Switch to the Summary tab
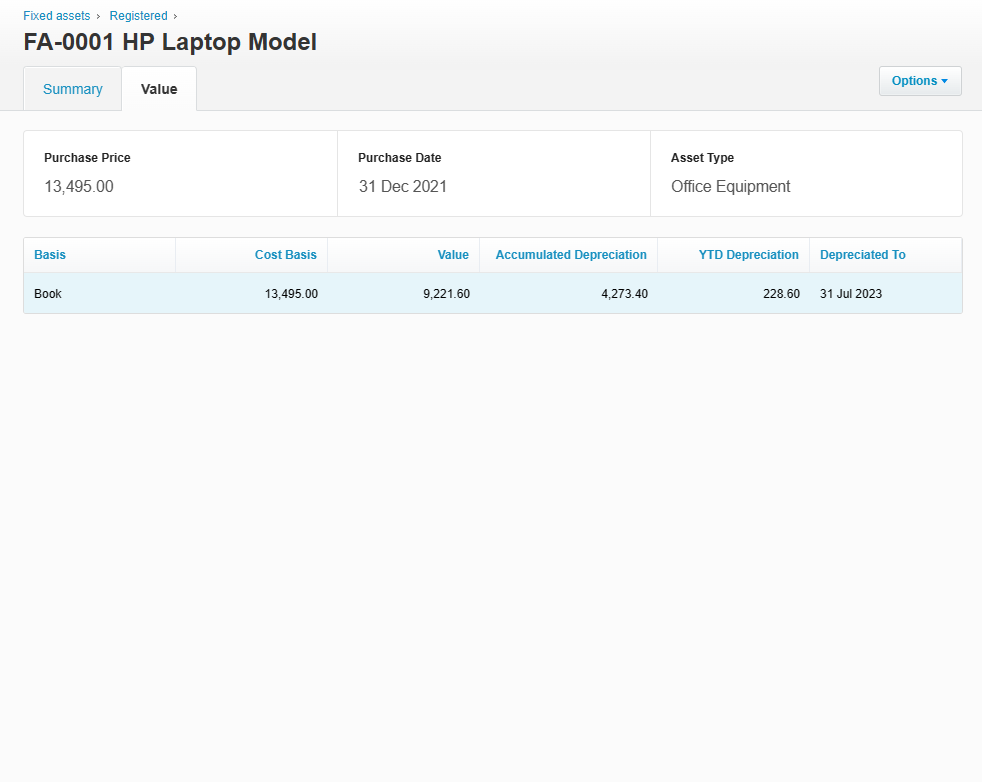 coord(73,89)
